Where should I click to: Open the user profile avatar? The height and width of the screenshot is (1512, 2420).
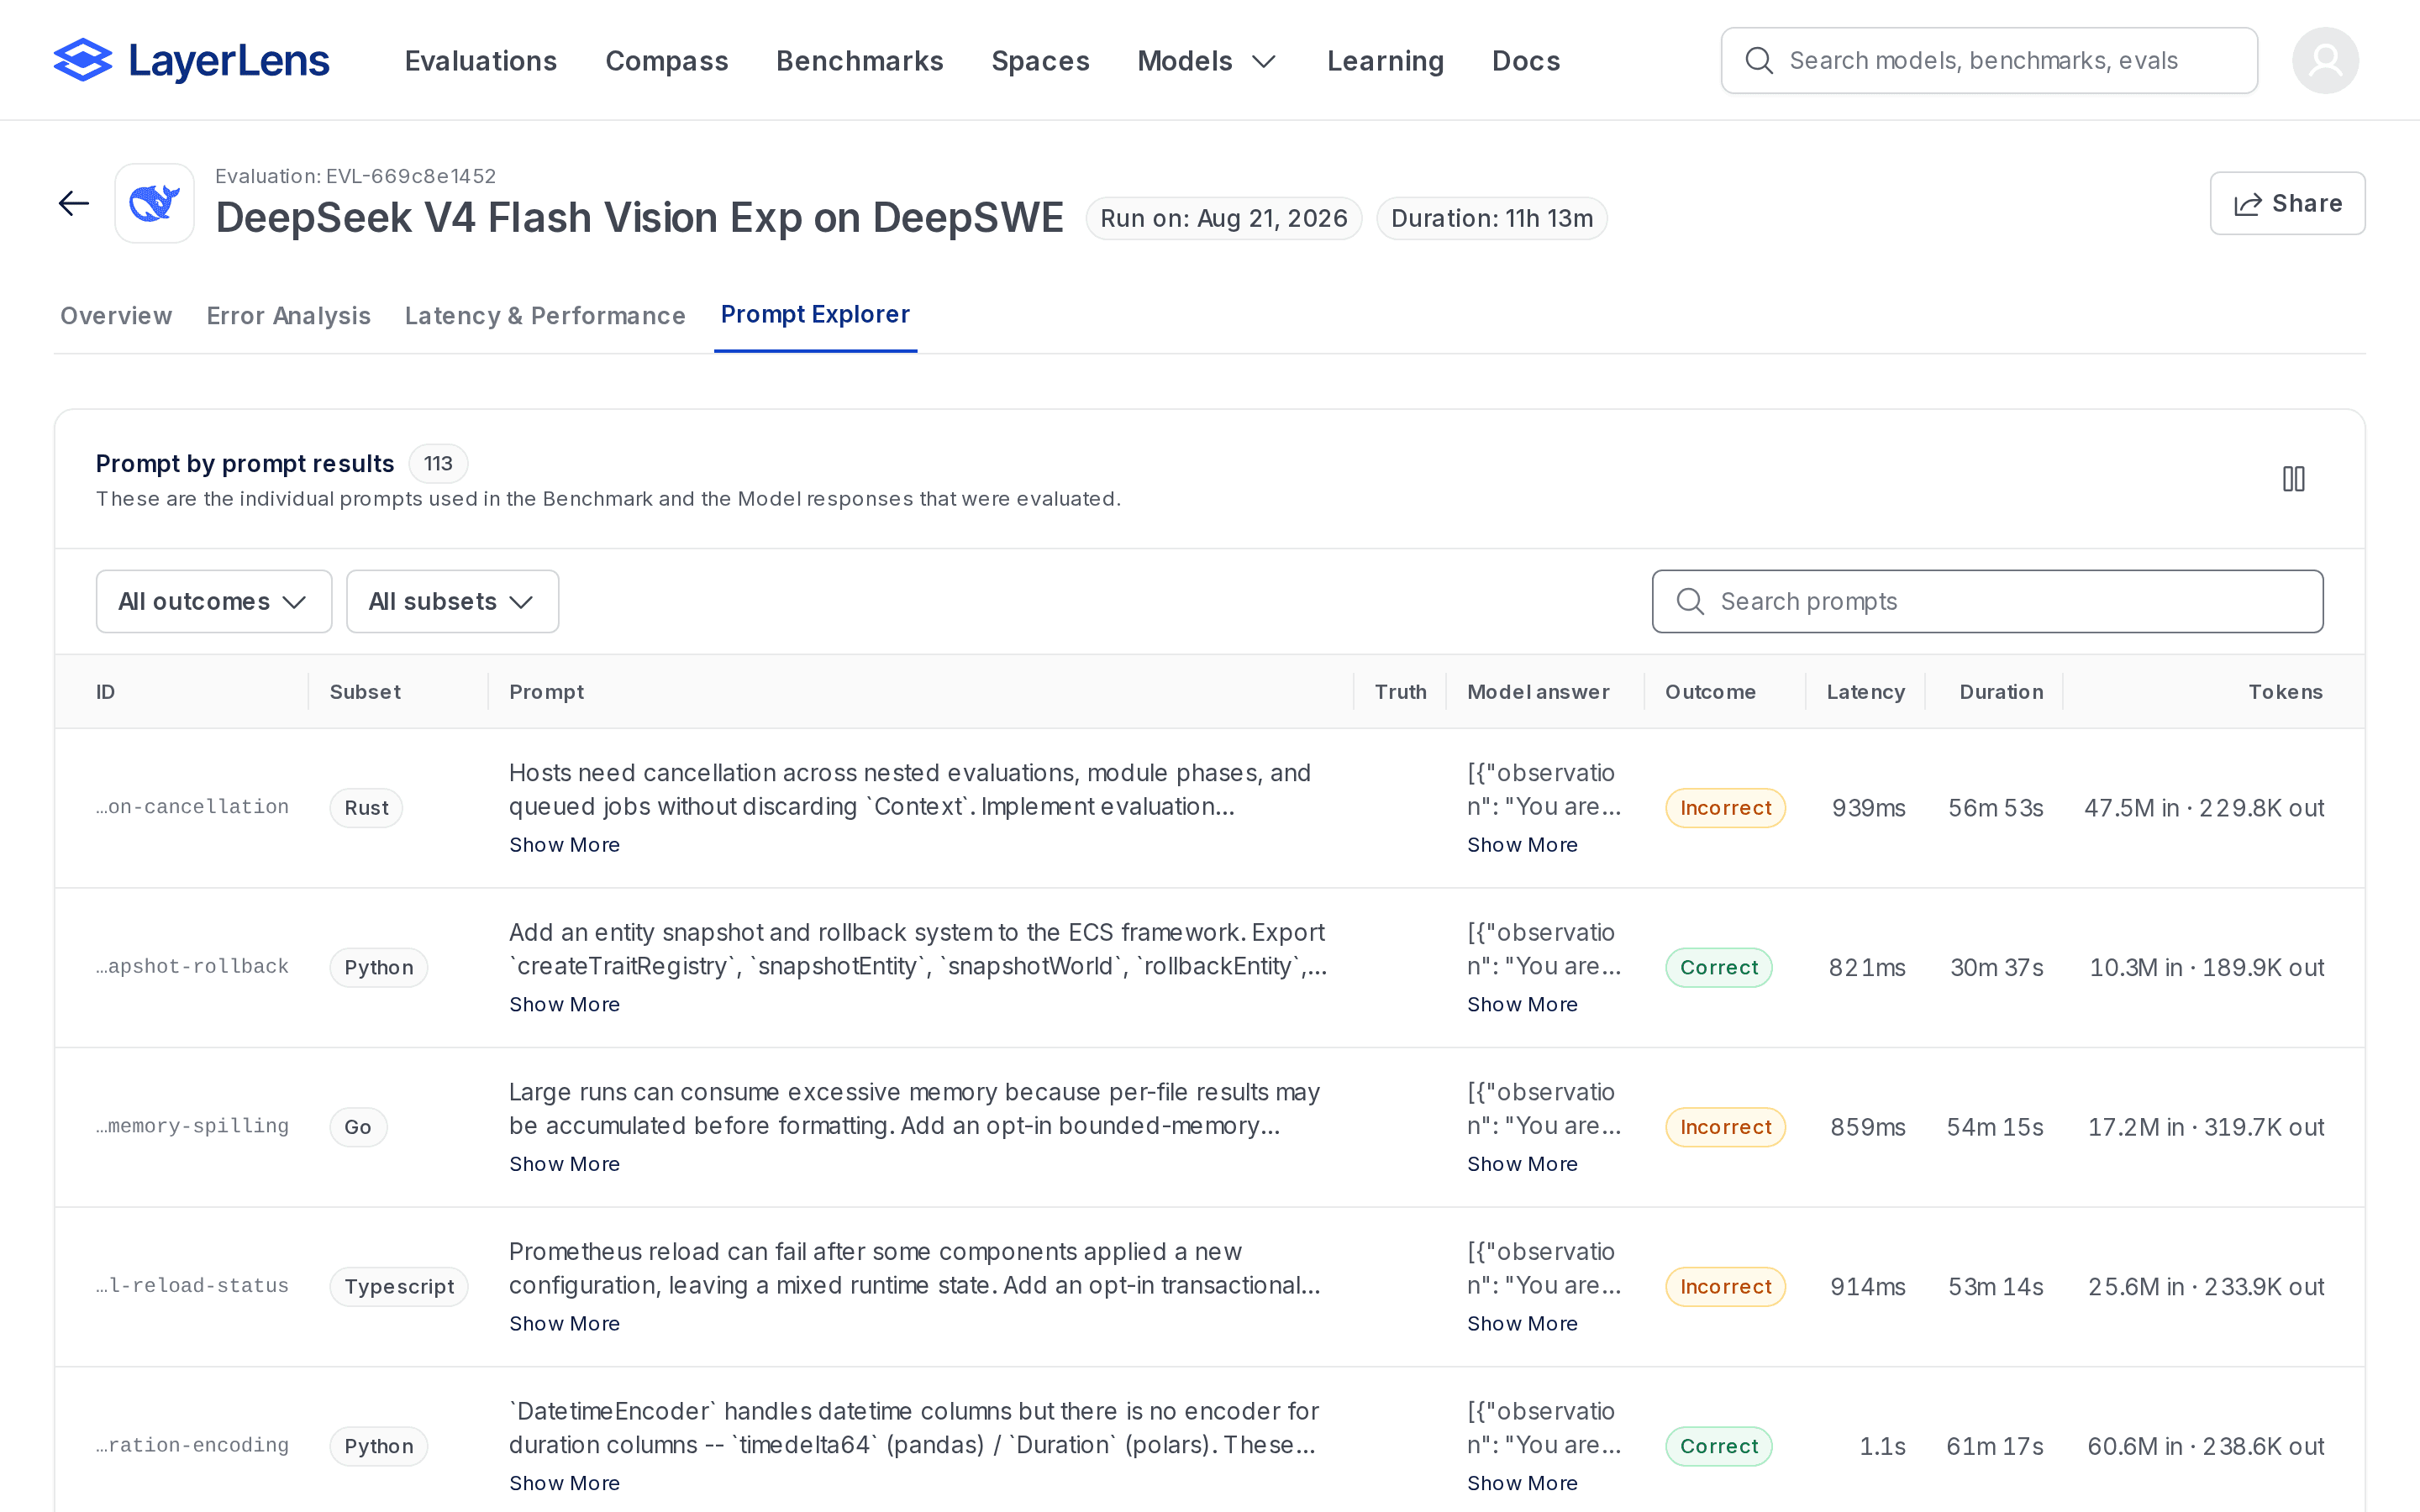[2325, 61]
